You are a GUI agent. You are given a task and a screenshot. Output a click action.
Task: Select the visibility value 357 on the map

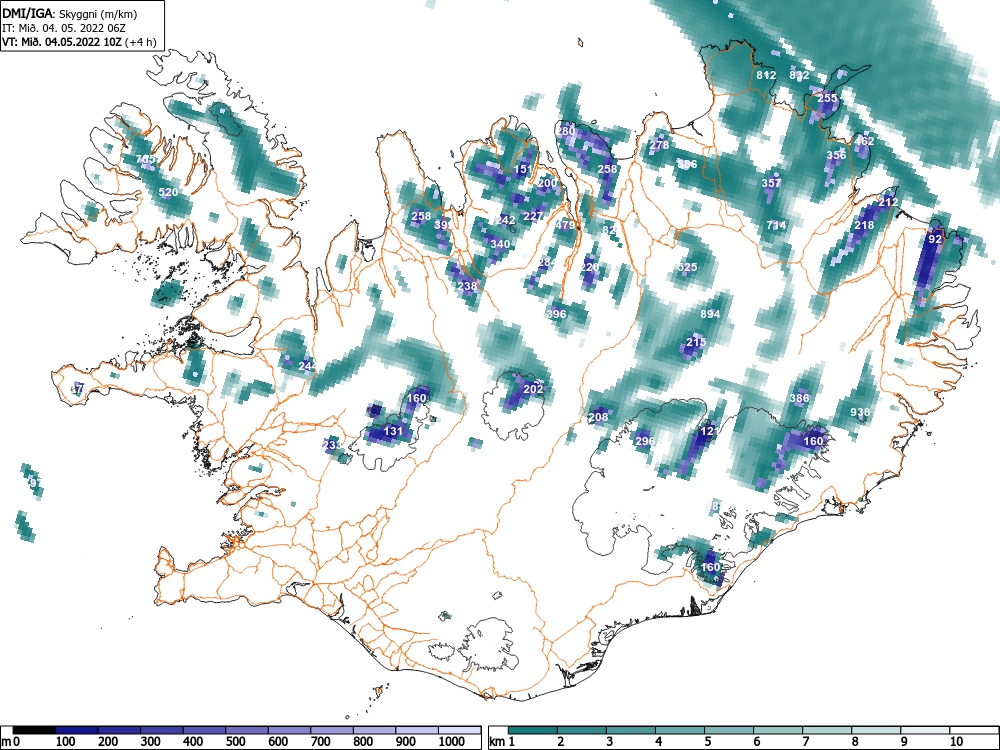[x=771, y=183]
